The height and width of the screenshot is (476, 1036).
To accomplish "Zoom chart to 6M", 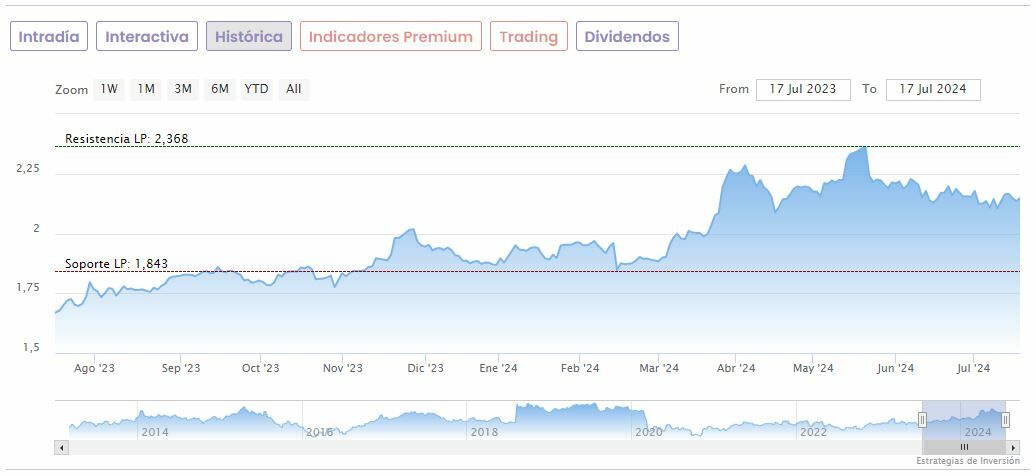I will 219,89.
